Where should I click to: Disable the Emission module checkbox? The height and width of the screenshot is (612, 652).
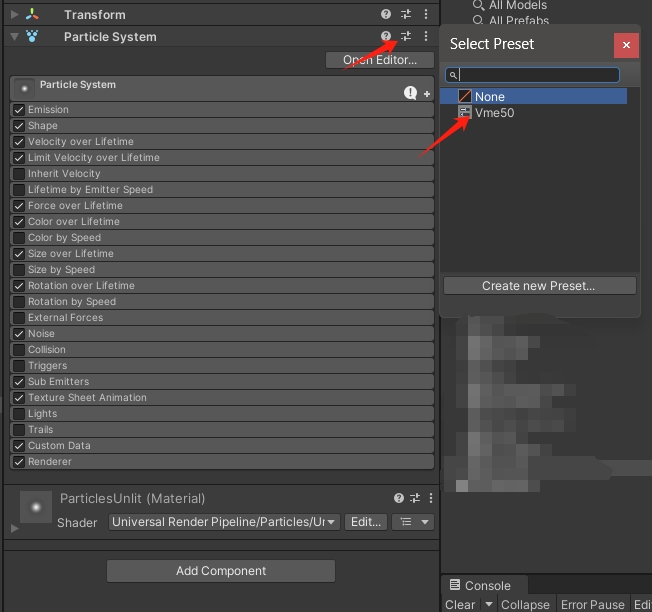19,110
